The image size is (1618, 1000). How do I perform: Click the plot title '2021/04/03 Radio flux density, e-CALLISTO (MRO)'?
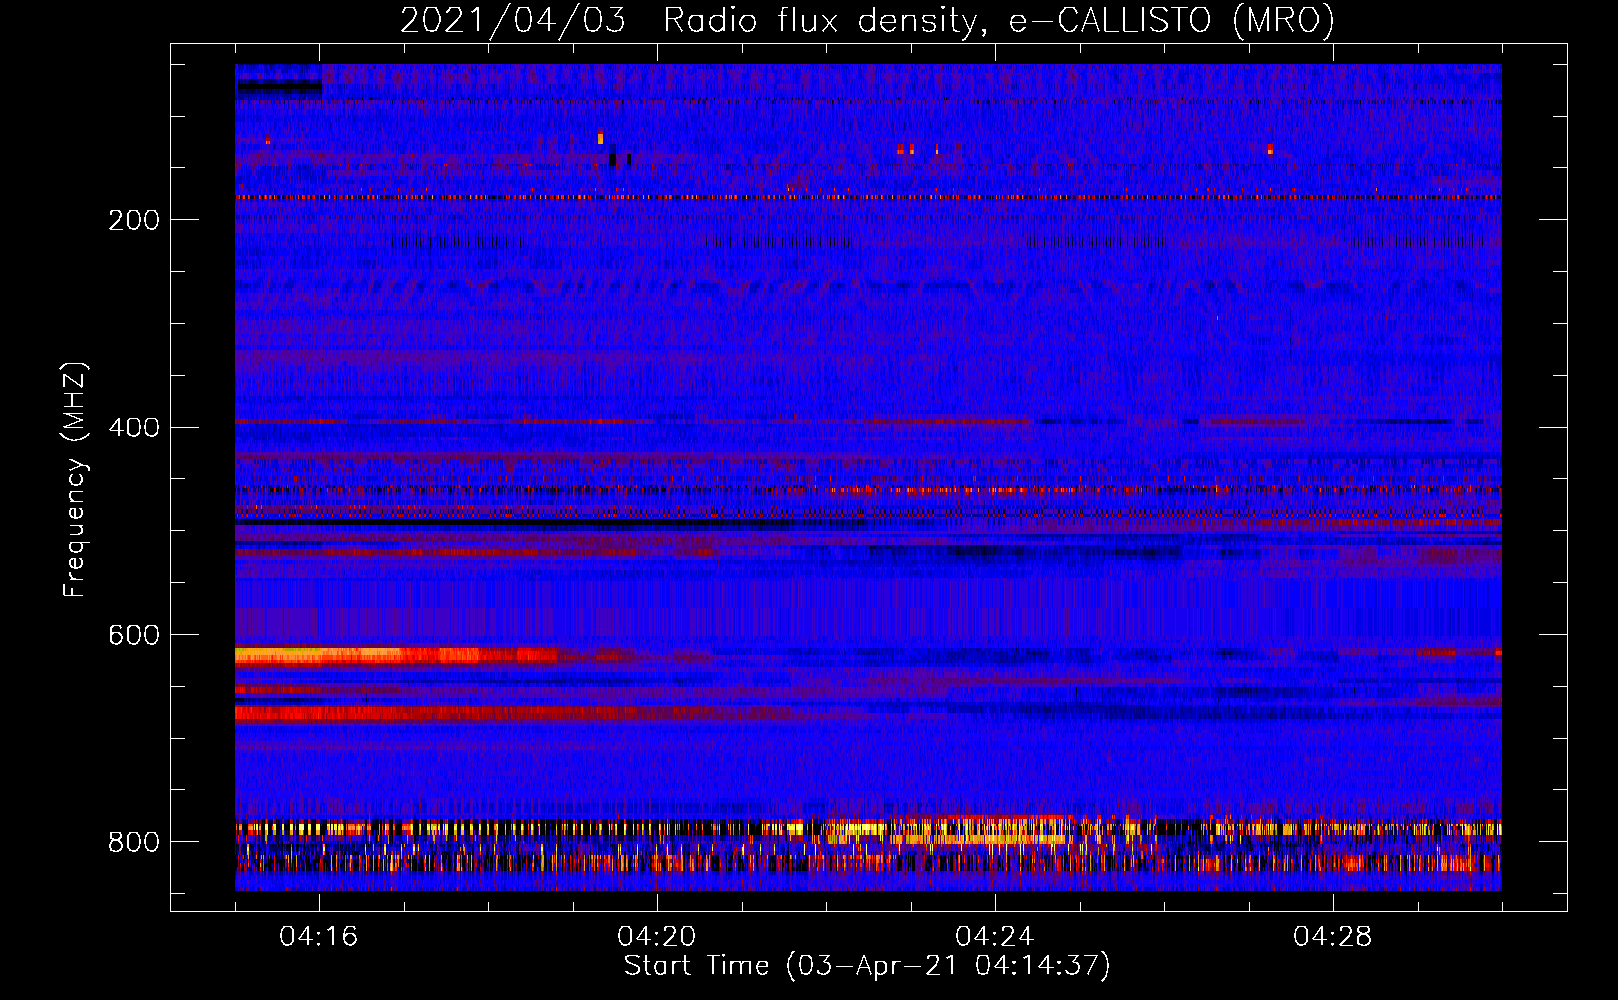point(867,20)
